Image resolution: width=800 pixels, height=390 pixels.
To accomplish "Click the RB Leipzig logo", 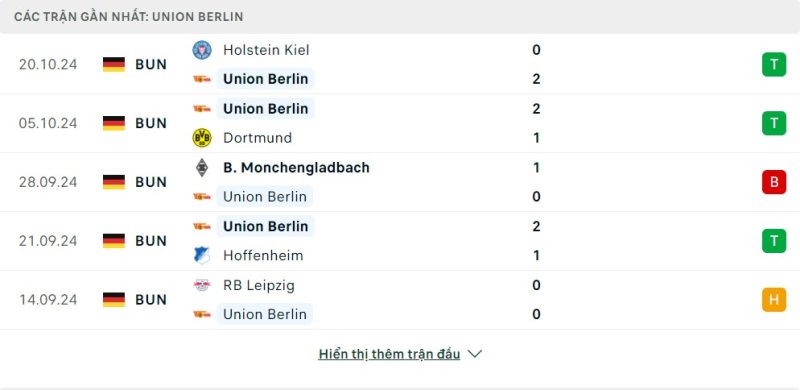I will pyautogui.click(x=202, y=285).
